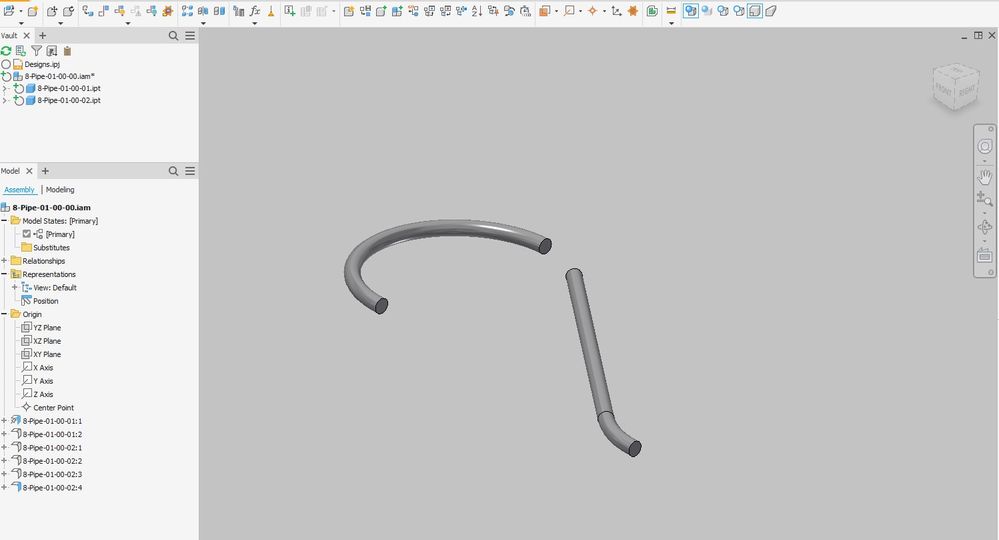Open the Vault panel search magnifier
The width and height of the screenshot is (999, 540).
point(173,36)
